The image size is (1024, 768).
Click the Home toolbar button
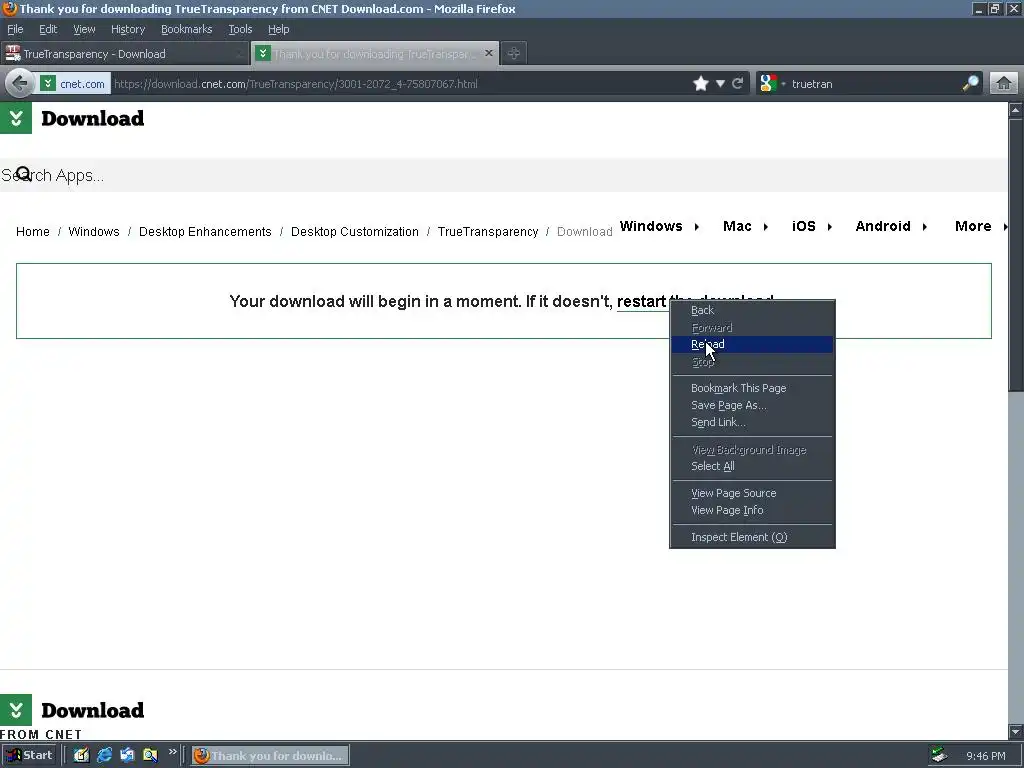point(1004,84)
